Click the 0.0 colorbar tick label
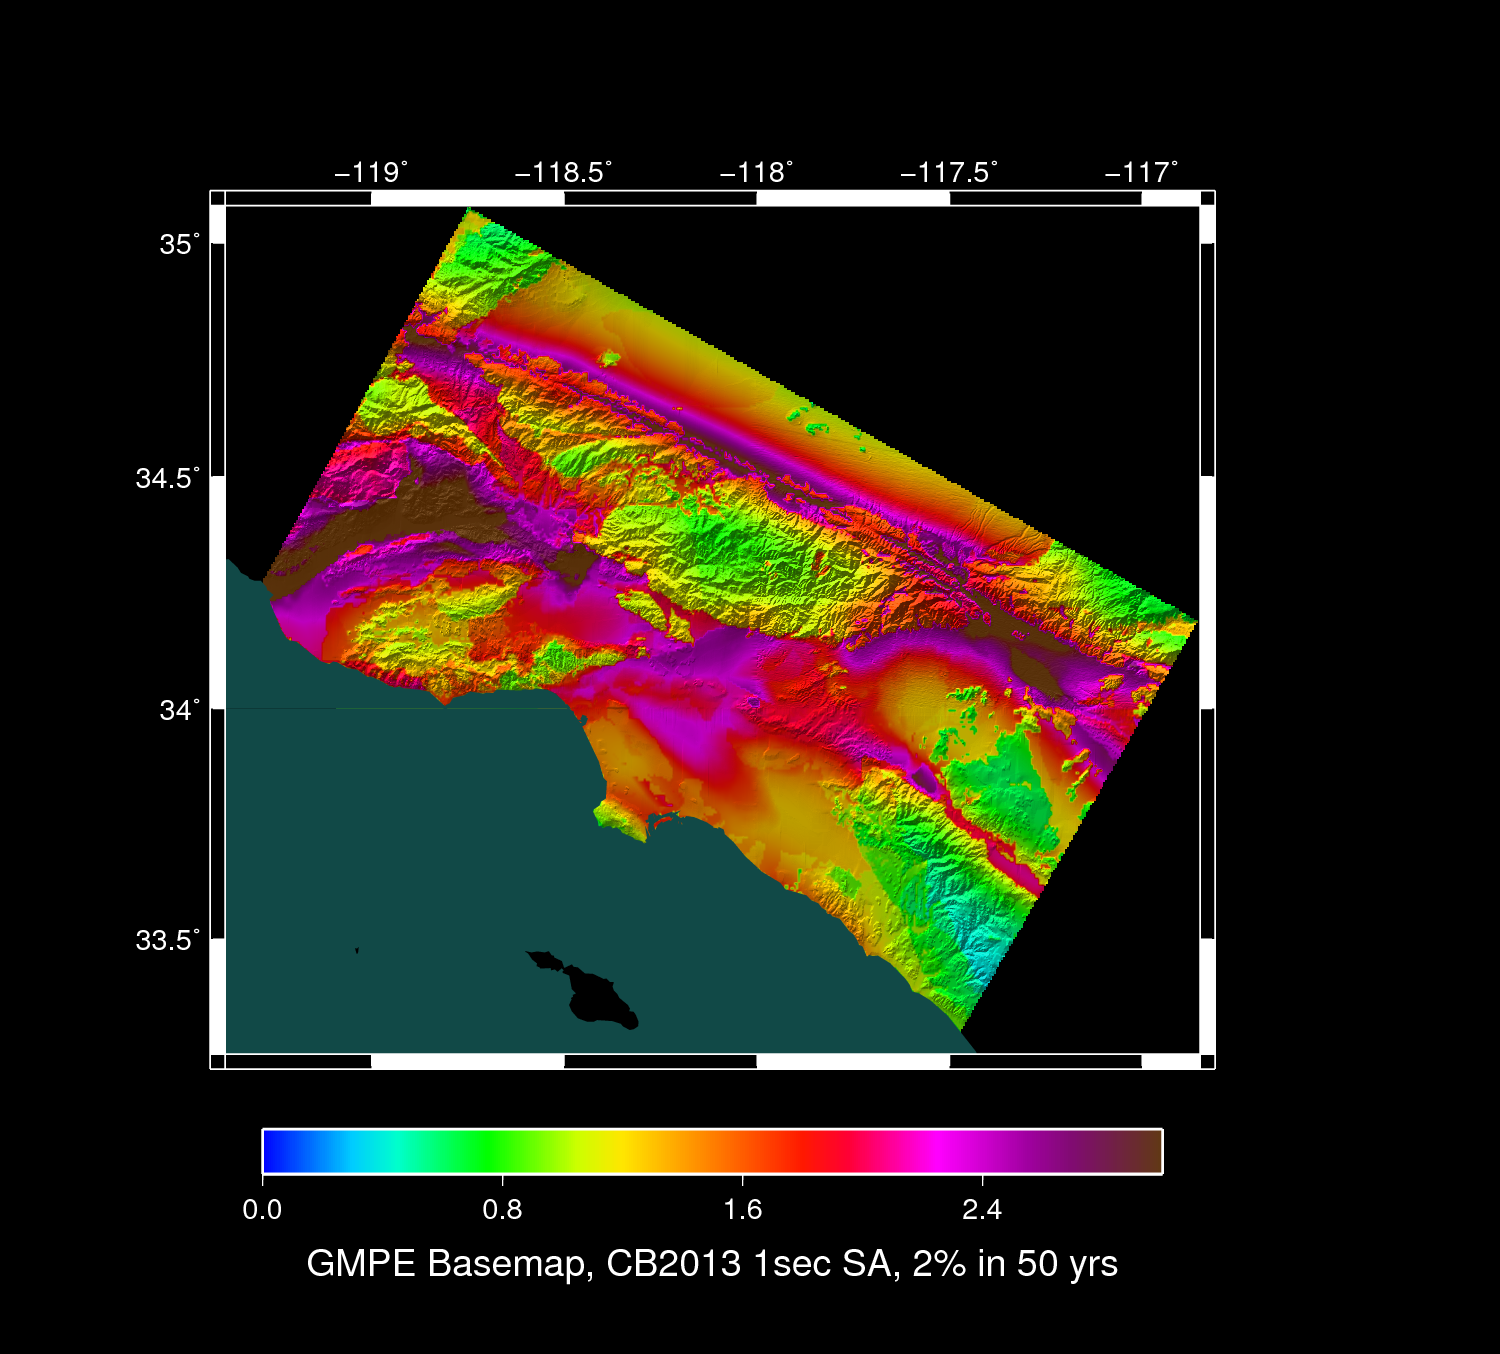The width and height of the screenshot is (1500, 1354). (x=262, y=1210)
